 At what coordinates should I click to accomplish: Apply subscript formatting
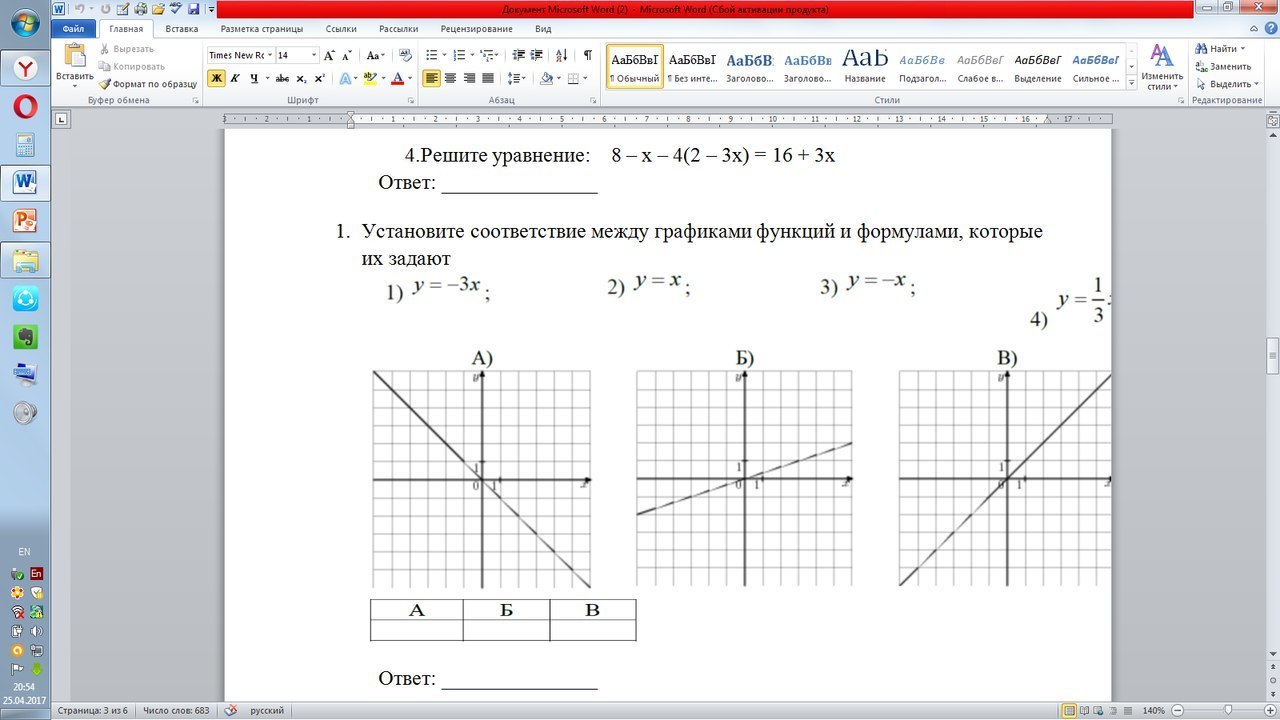301,78
